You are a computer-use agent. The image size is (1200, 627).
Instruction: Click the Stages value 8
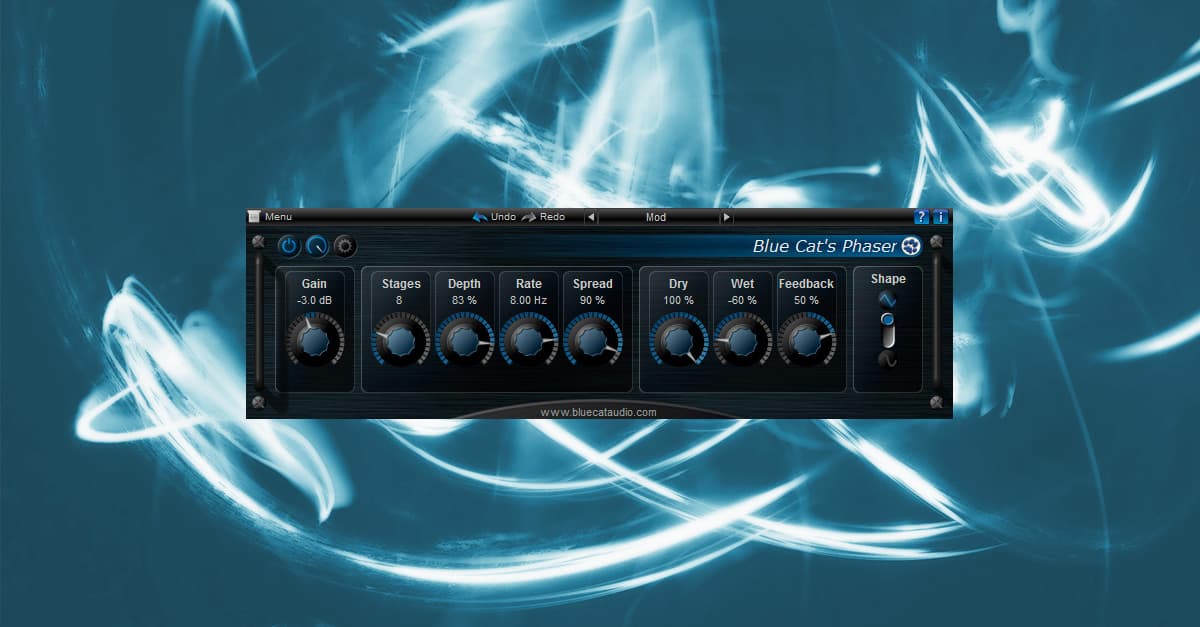pyautogui.click(x=399, y=300)
